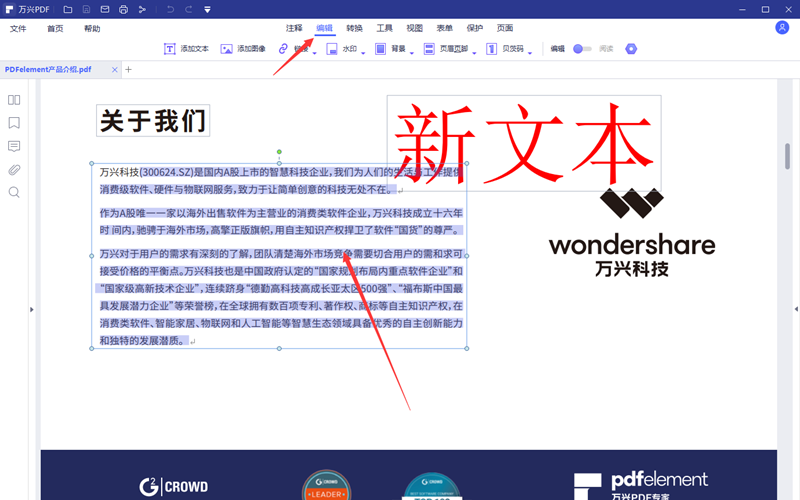800x500 pixels.
Task: Expand the 页眉页脚 header footer dropdown
Action: (472, 49)
